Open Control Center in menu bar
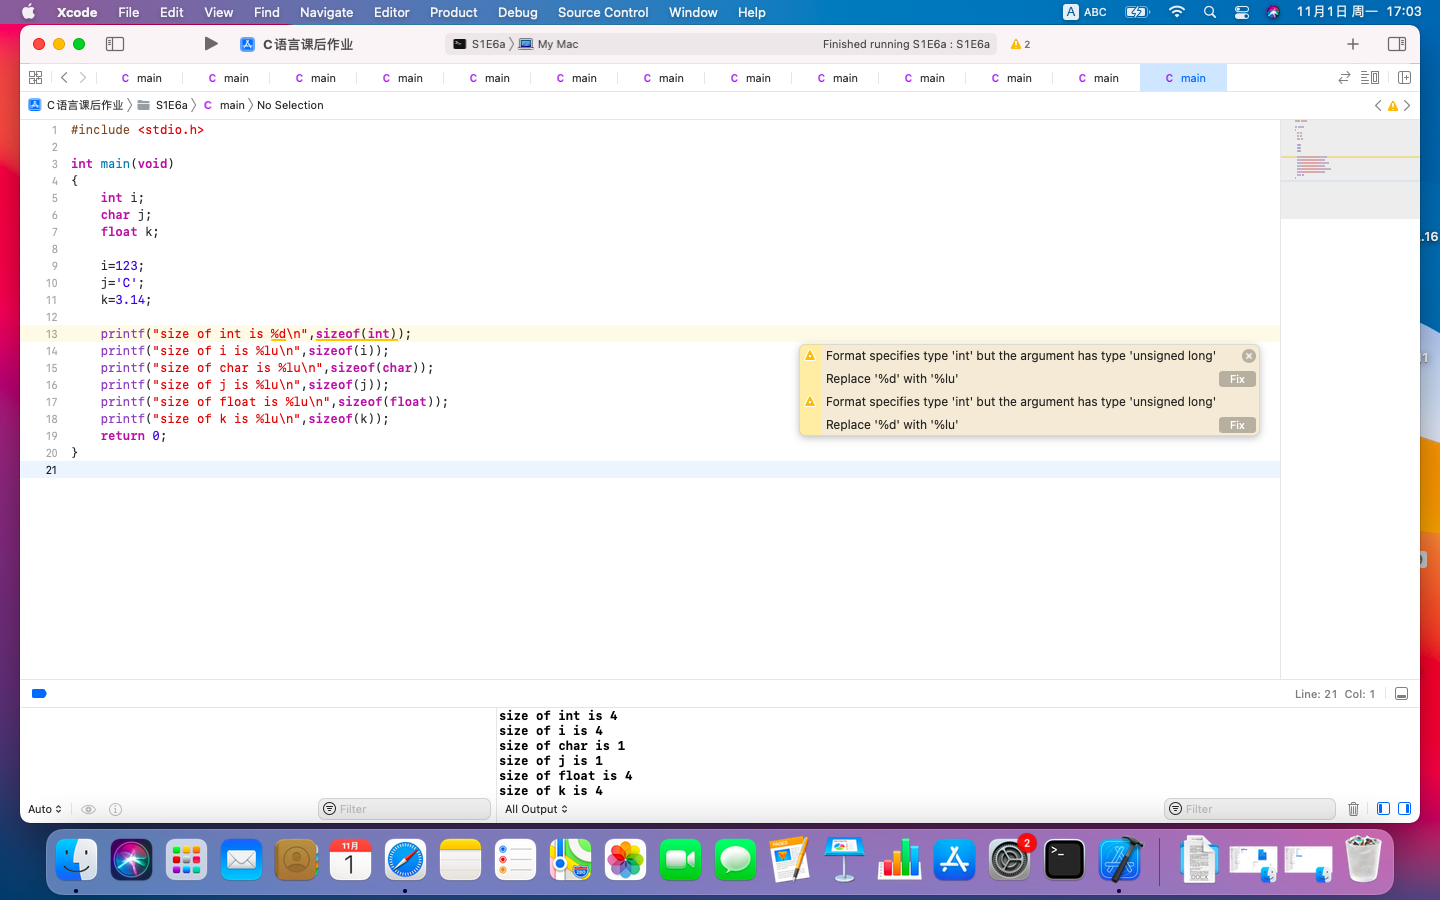Image resolution: width=1440 pixels, height=900 pixels. point(1241,12)
